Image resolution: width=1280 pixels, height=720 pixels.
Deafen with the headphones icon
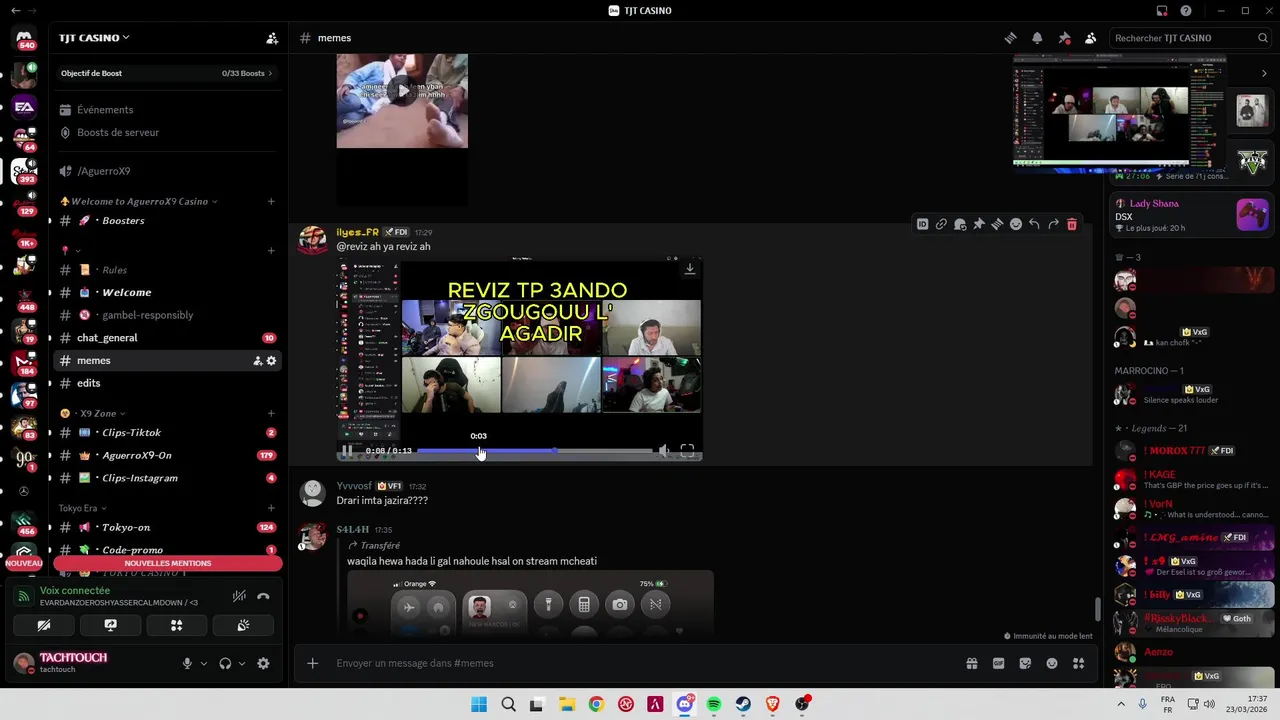coord(225,663)
